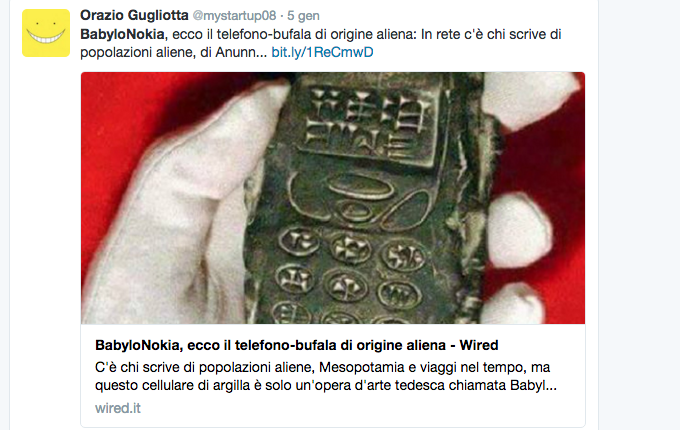Open the yellow smiley profile avatar
The image size is (680, 430).
click(x=46, y=33)
